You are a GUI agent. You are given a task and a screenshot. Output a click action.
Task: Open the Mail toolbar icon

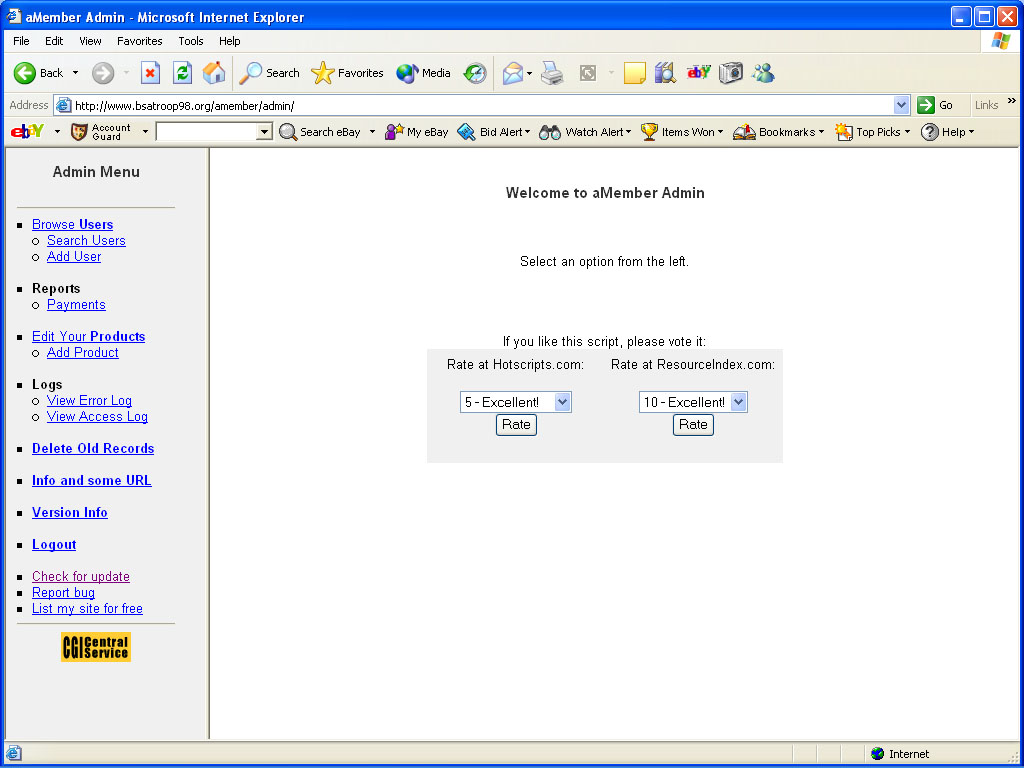point(513,73)
